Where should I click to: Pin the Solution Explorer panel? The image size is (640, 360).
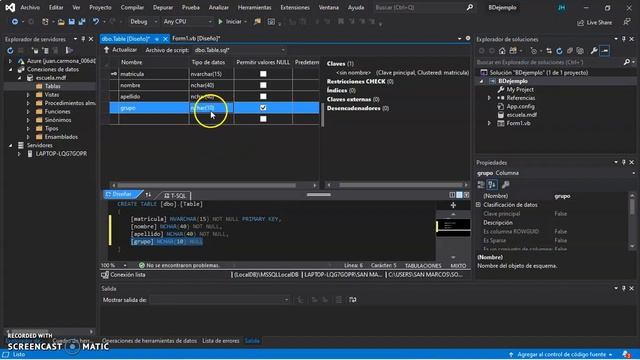pyautogui.click(x=624, y=39)
